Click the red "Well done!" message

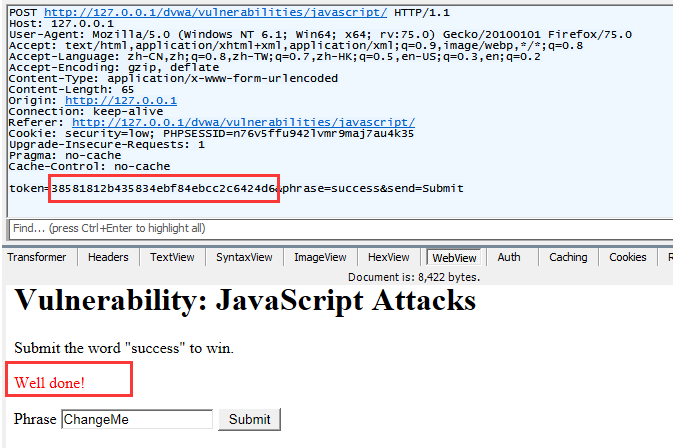[x=50, y=383]
